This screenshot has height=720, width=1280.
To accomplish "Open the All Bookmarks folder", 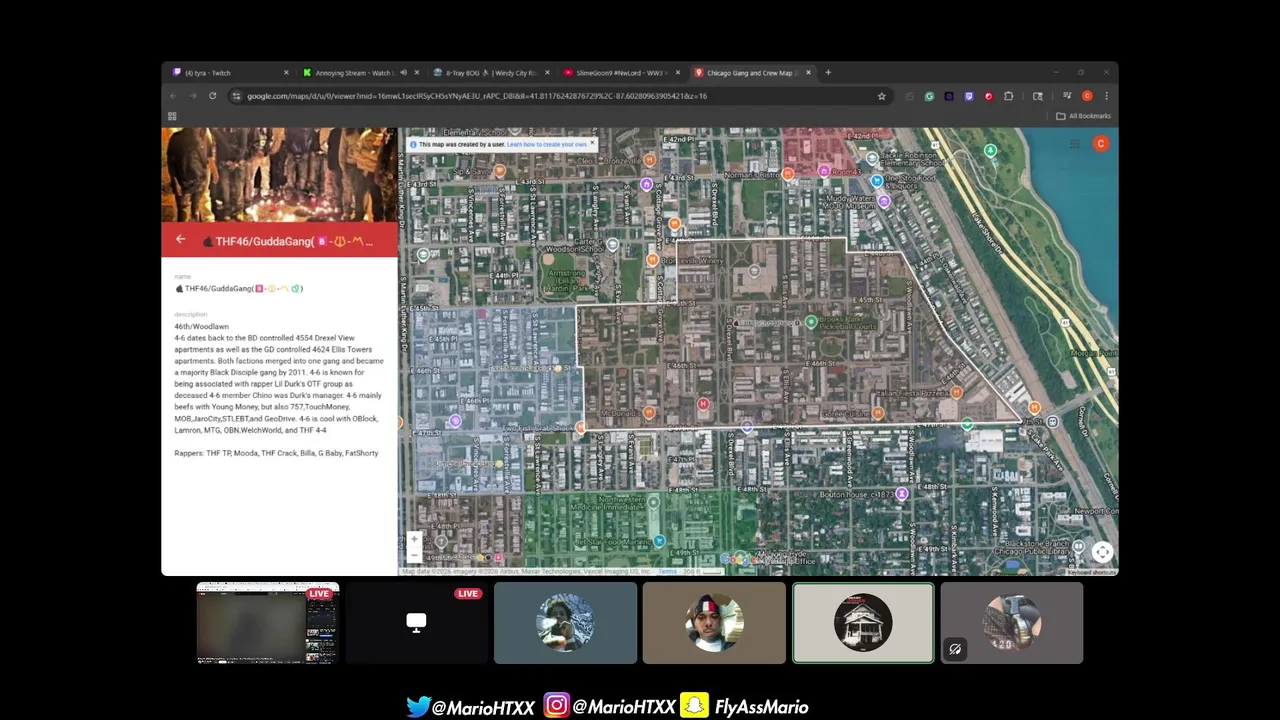I will (1083, 116).
